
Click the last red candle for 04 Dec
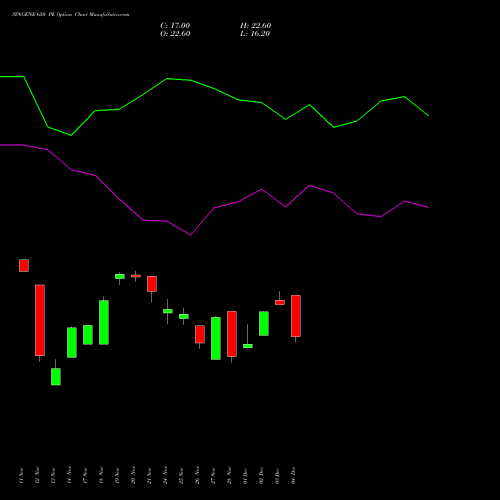(296, 316)
